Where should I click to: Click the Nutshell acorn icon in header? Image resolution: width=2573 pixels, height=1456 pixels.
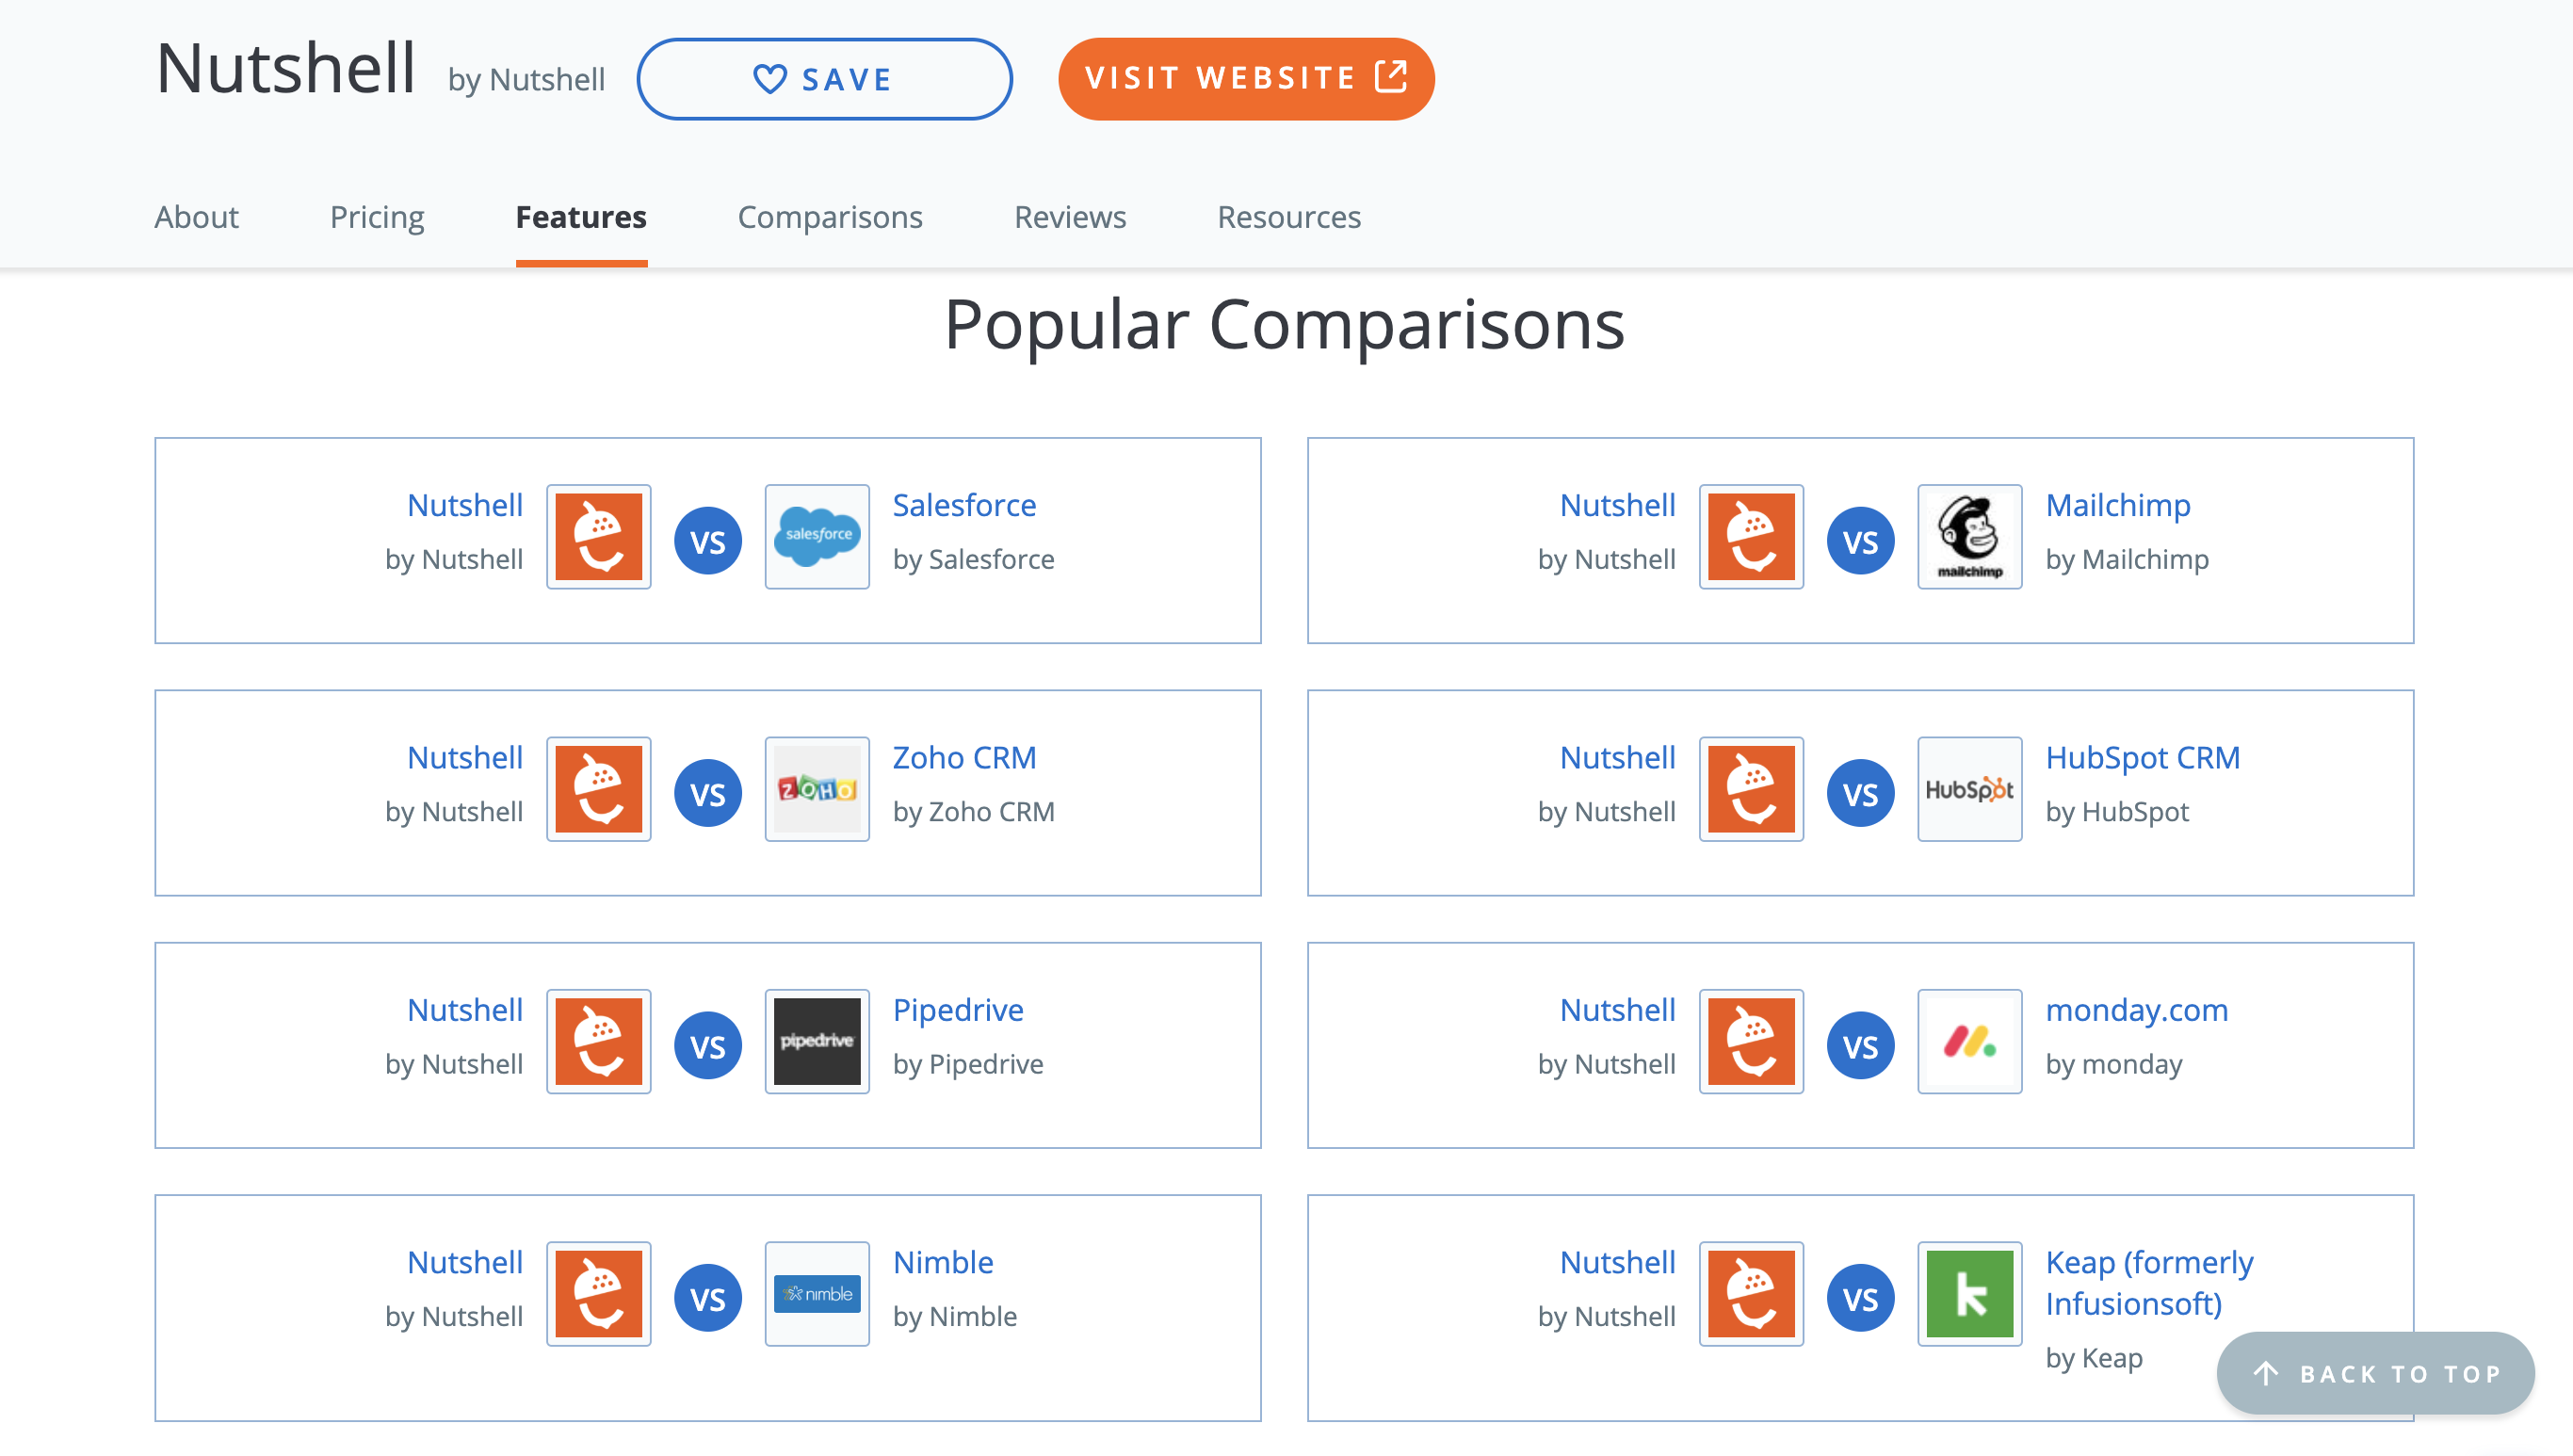pos(601,539)
